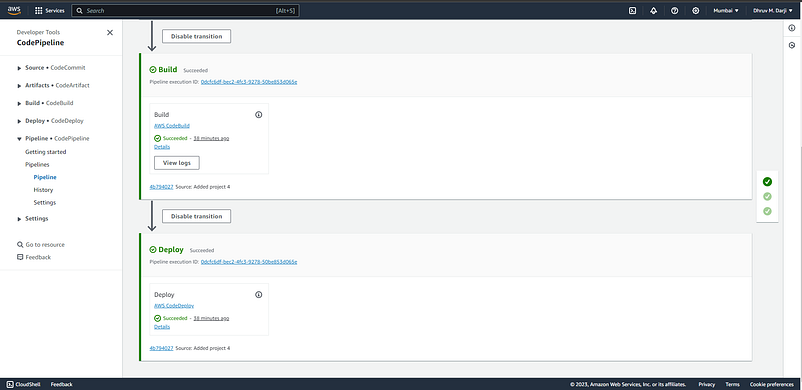Select Getting started in sidebar
The image size is (802, 390).
point(46,152)
